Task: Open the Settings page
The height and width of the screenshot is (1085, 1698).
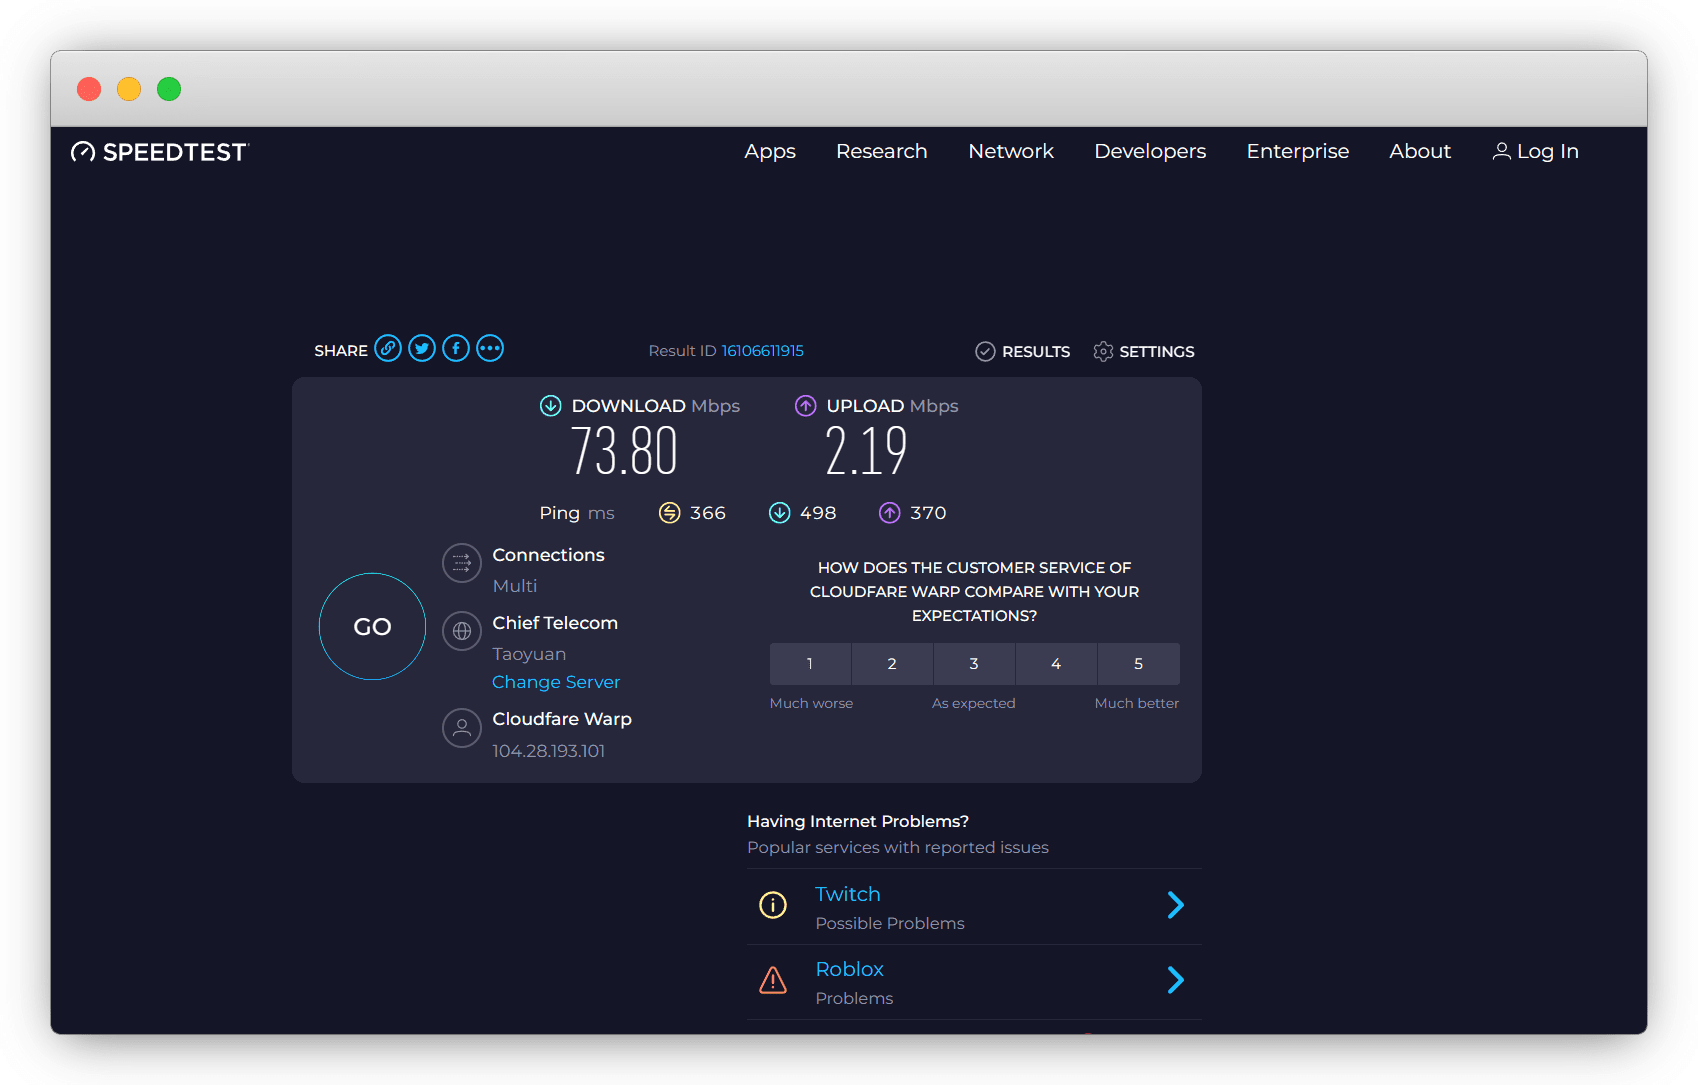Action: point(1144,352)
